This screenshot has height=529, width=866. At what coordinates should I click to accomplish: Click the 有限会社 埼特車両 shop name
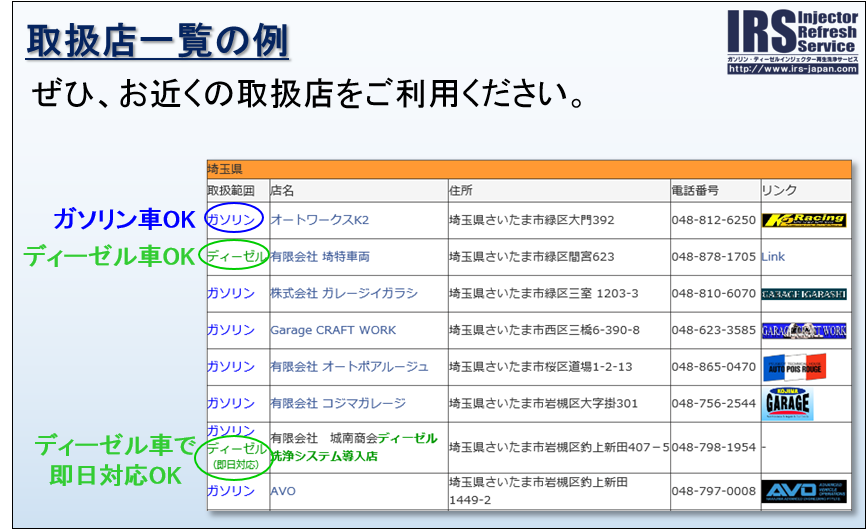(x=319, y=257)
